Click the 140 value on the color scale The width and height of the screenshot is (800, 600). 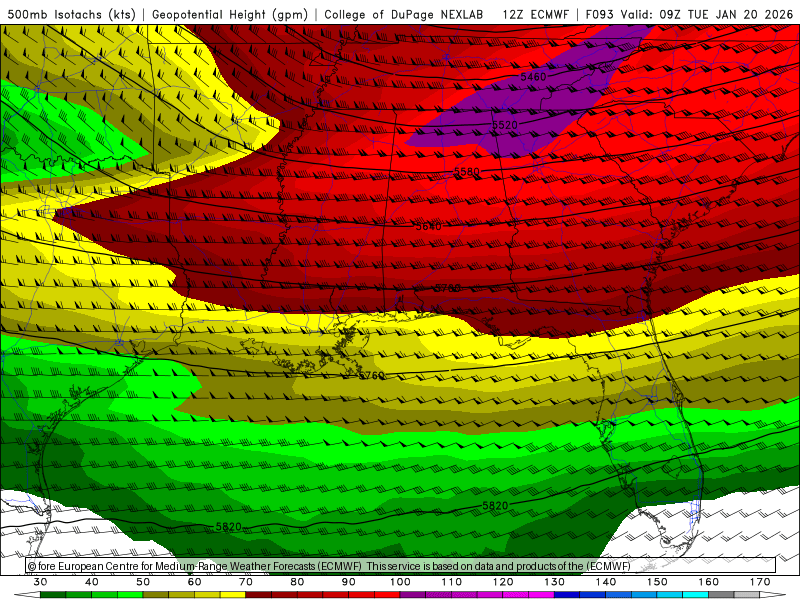click(x=606, y=582)
